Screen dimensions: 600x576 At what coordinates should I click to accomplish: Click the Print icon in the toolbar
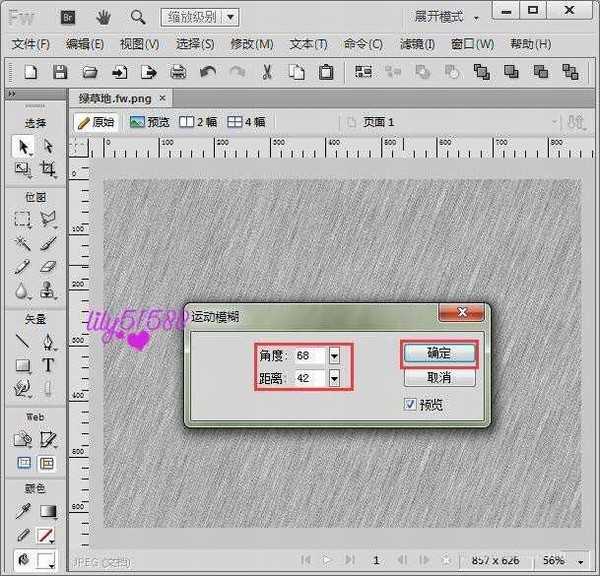coord(178,72)
